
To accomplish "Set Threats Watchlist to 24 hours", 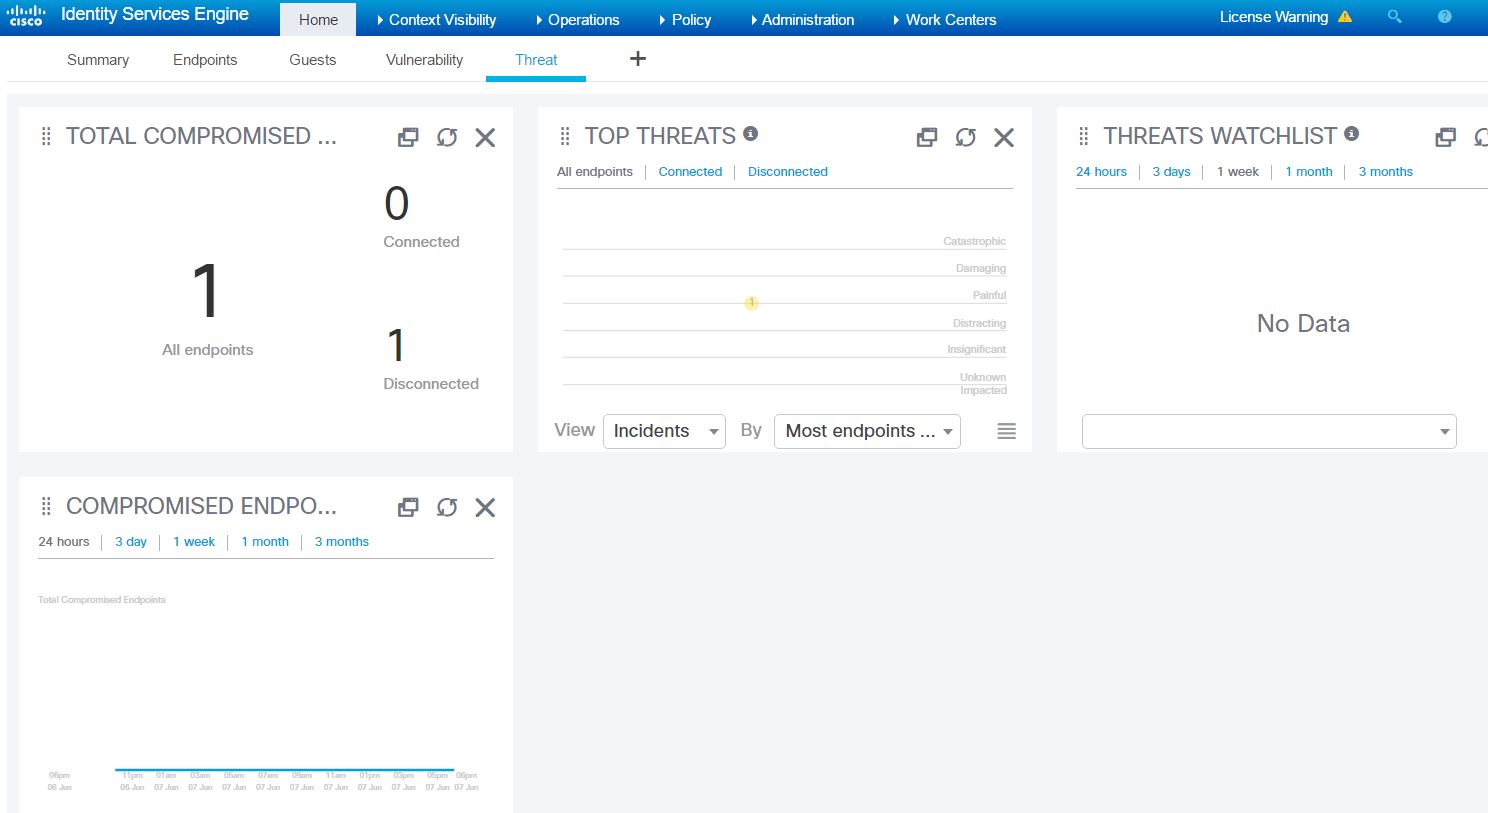I will (1101, 172).
